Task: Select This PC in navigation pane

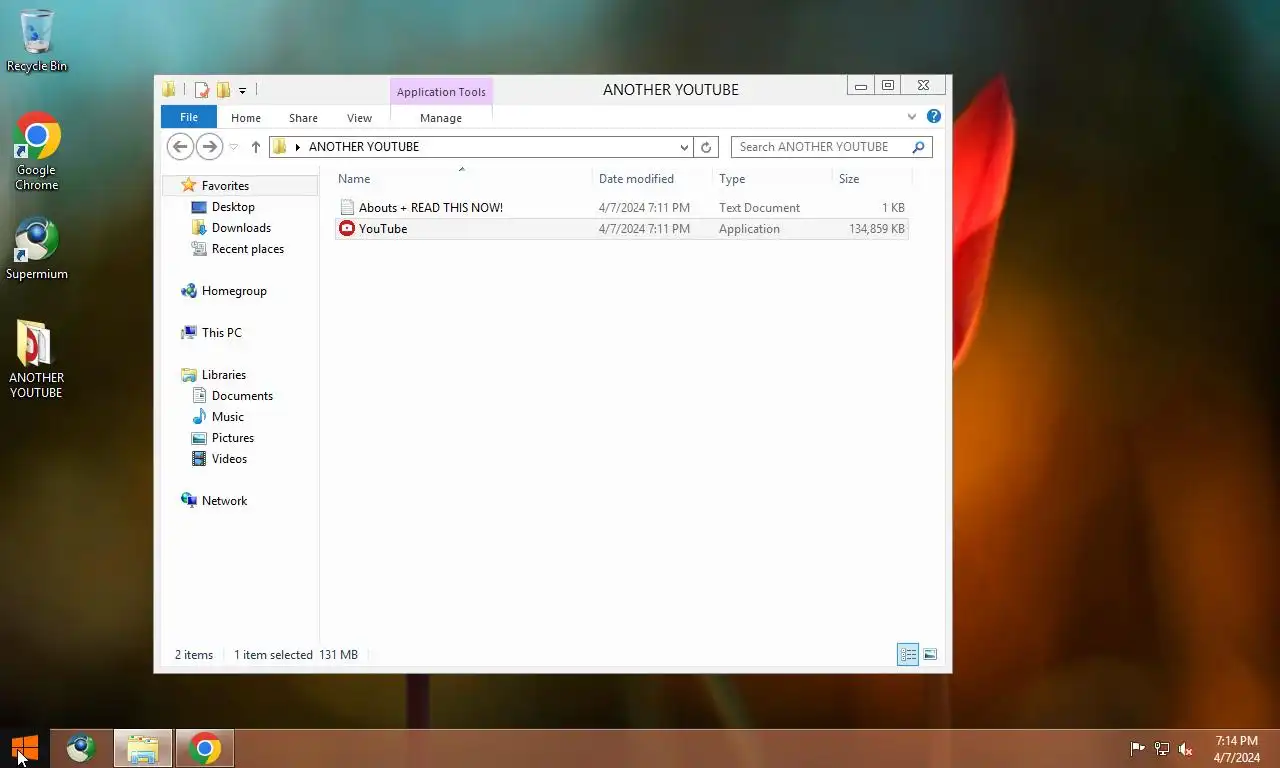Action: (x=221, y=333)
